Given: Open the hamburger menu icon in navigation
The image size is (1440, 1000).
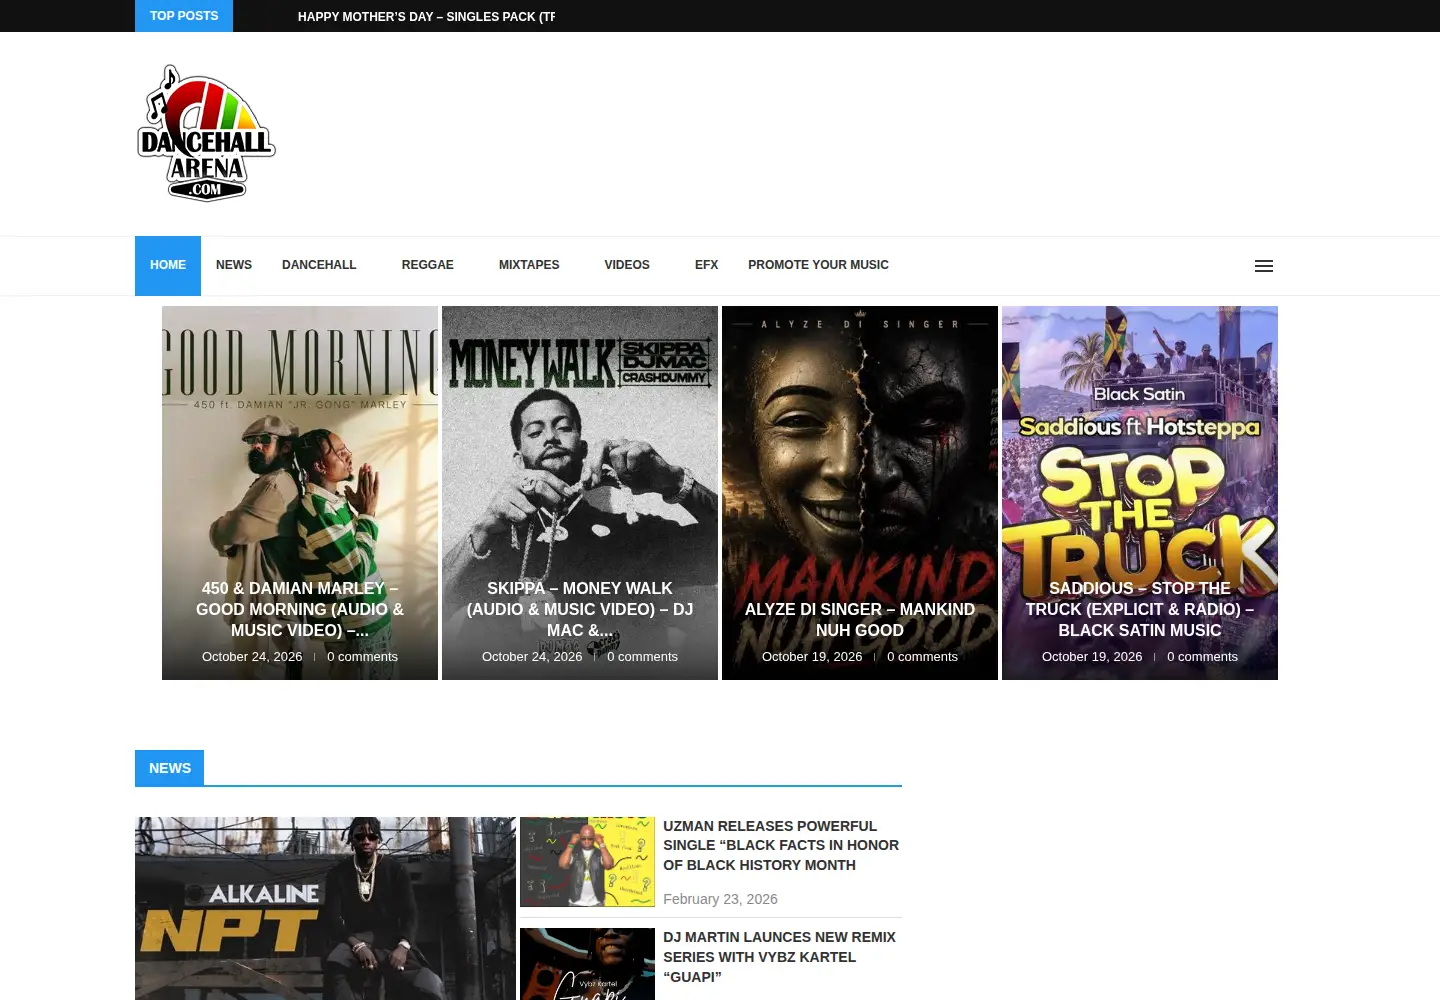Looking at the screenshot, I should tap(1264, 266).
